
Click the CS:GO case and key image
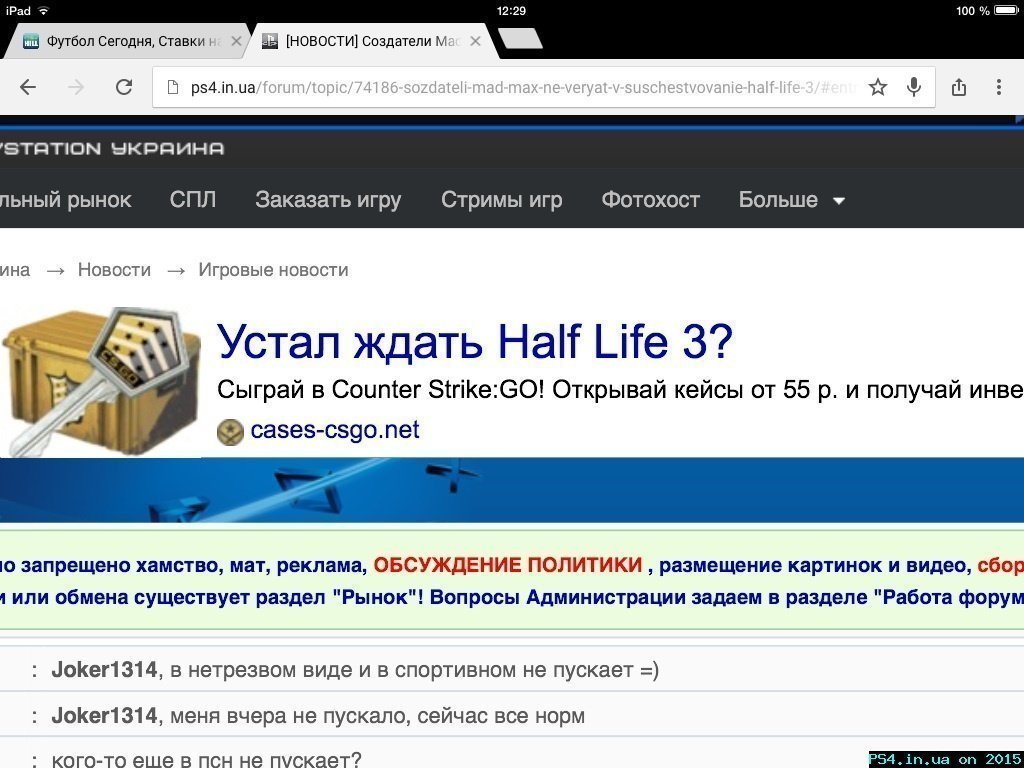pos(101,382)
